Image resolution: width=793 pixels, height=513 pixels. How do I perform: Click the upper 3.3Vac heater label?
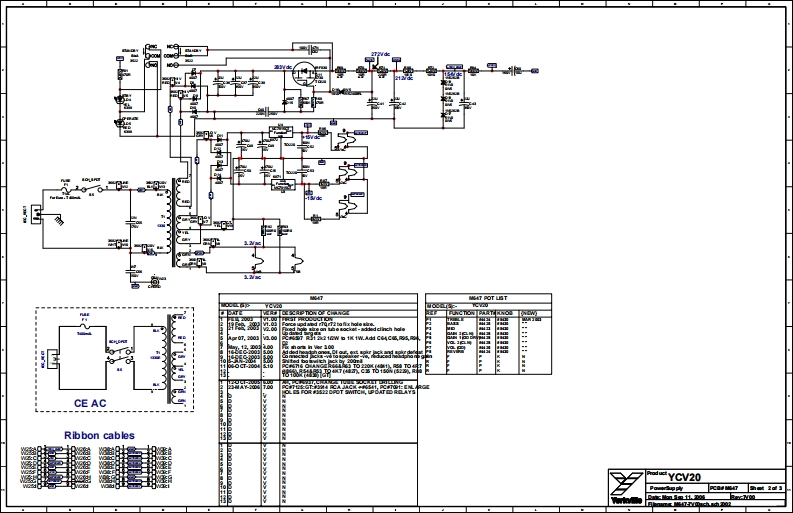[253, 243]
